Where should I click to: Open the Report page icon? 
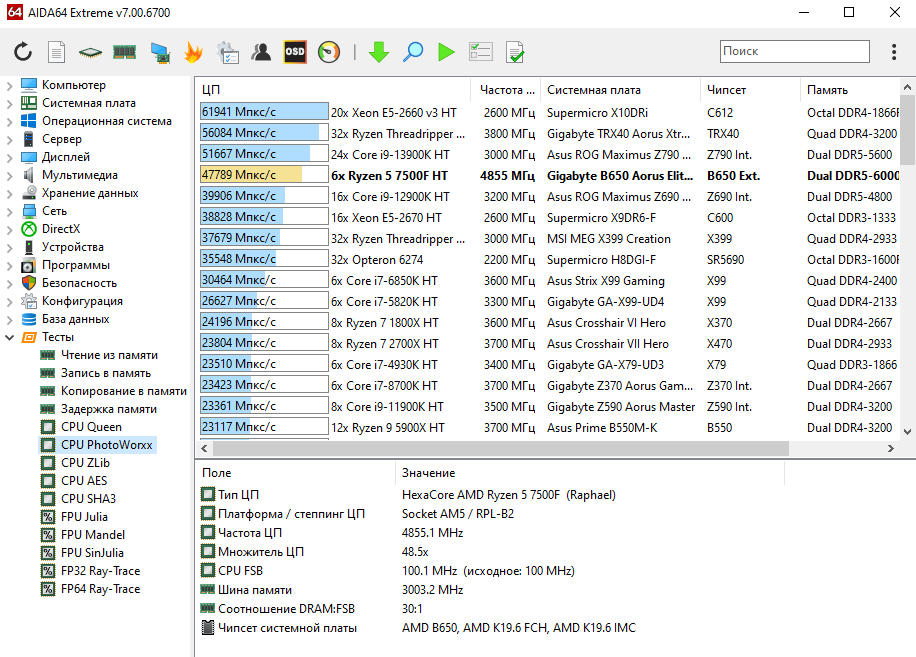click(56, 52)
